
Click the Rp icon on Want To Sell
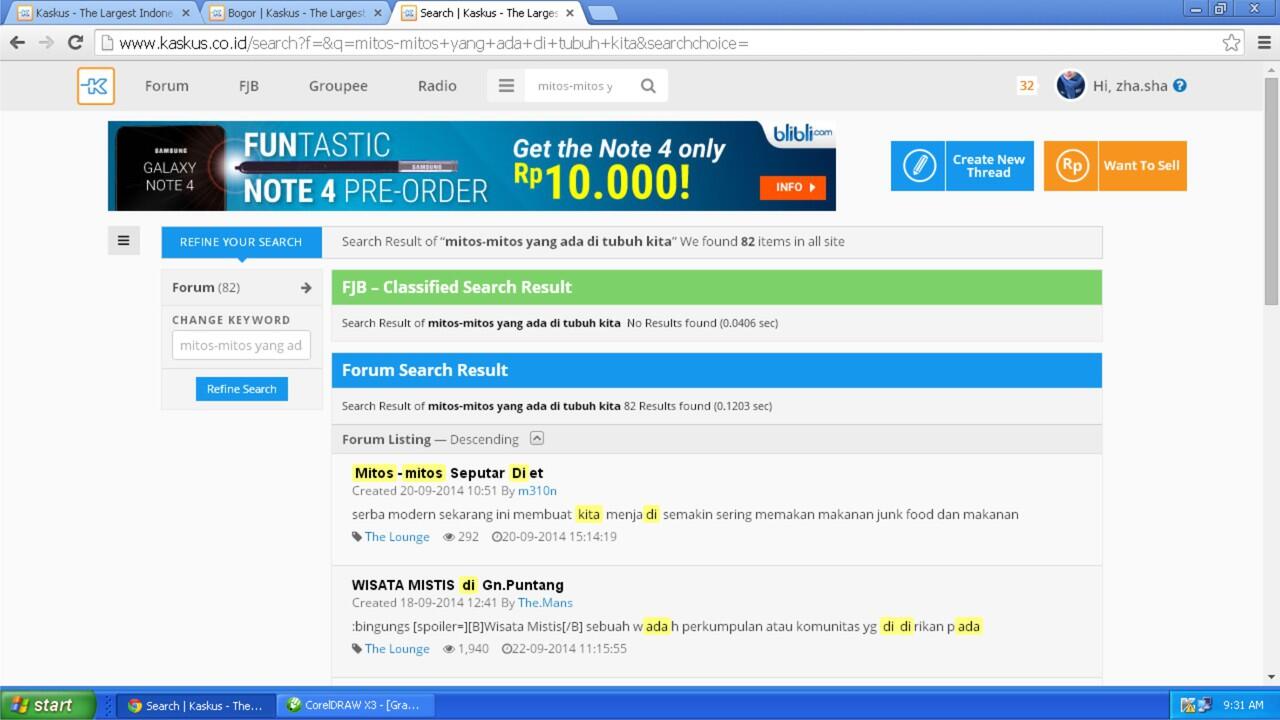point(1071,165)
